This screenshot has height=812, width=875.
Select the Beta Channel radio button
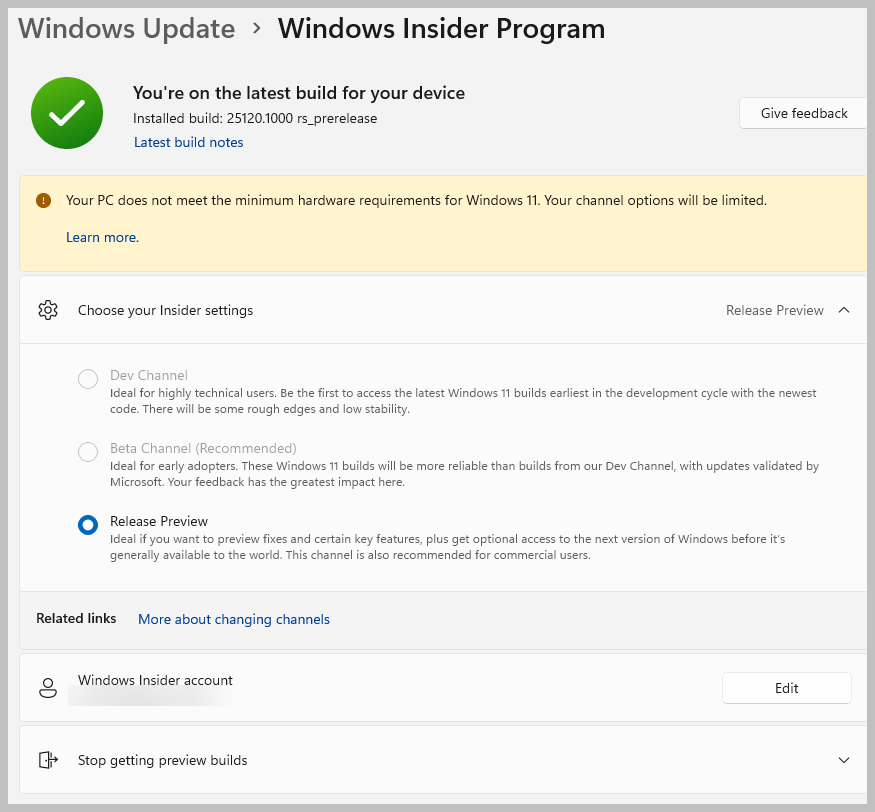point(88,452)
